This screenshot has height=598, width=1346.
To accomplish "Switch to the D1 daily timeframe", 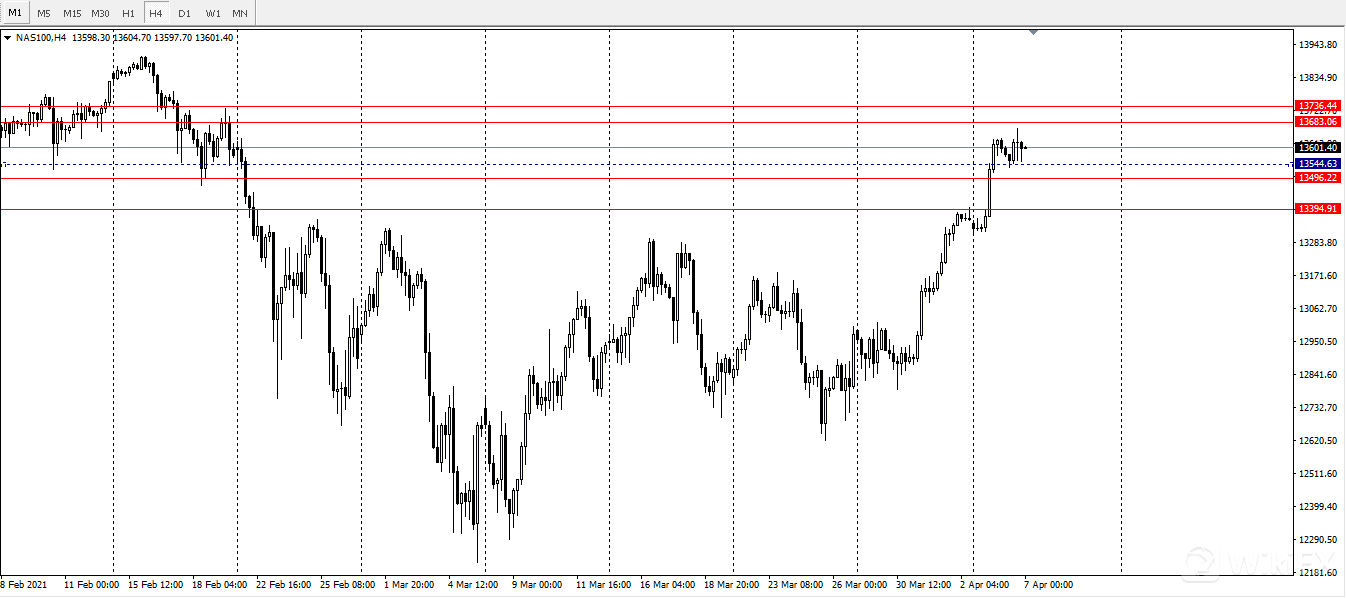I will tap(184, 13).
